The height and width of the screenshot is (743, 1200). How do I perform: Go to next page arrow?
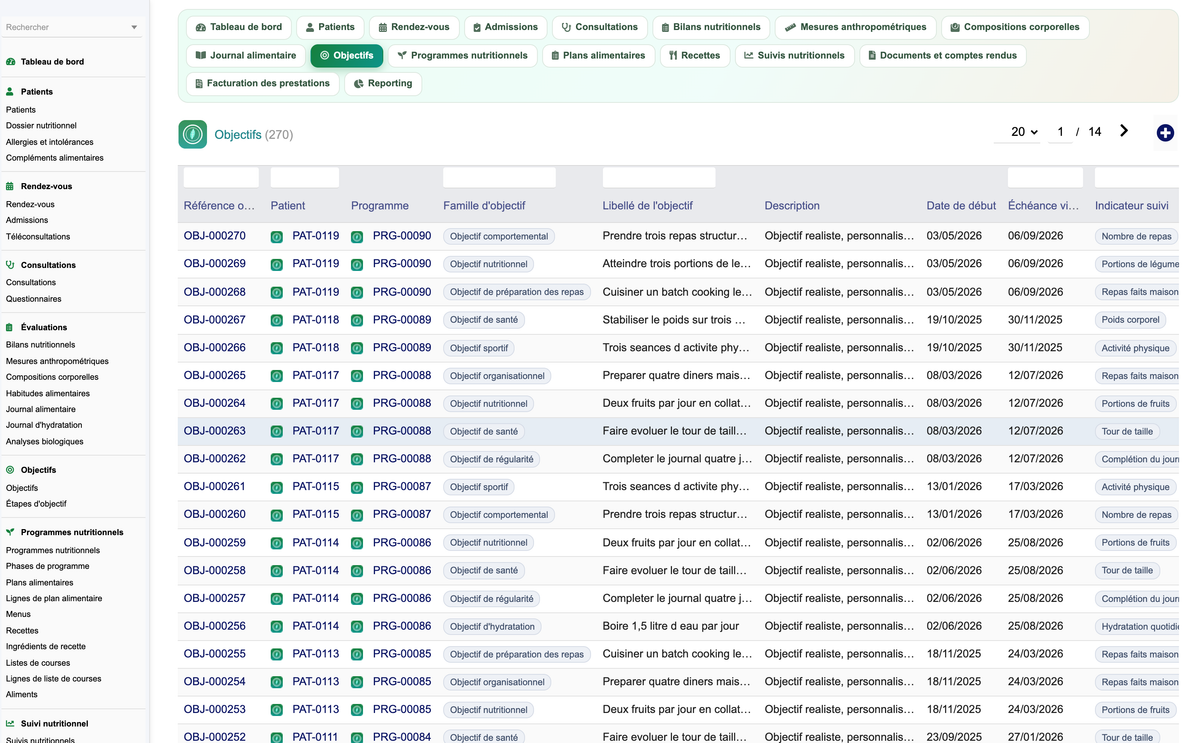coord(1124,131)
